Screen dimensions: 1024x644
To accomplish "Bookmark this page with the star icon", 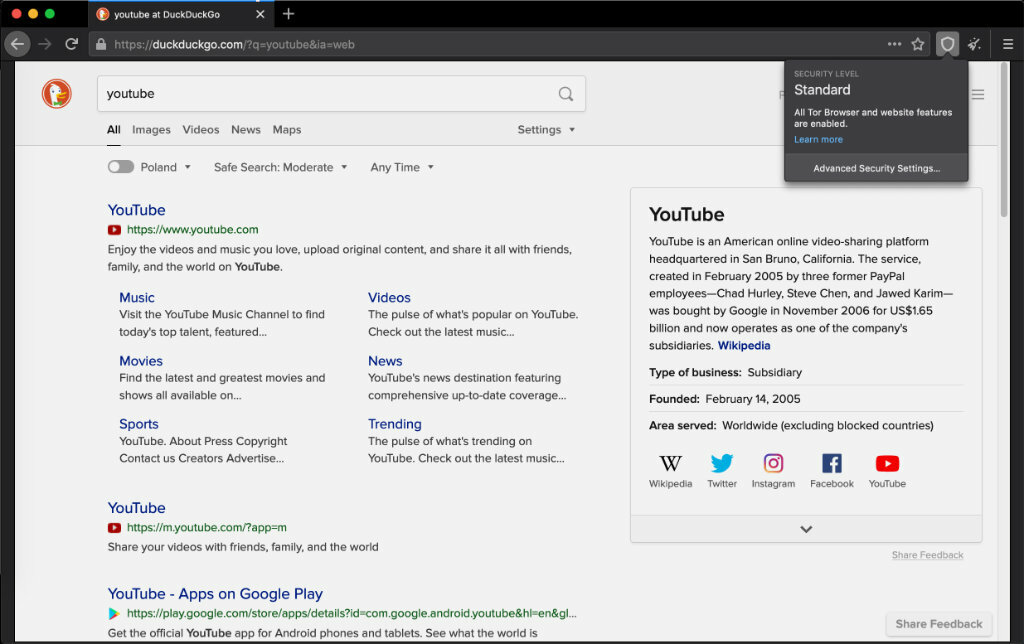I will (x=918, y=44).
